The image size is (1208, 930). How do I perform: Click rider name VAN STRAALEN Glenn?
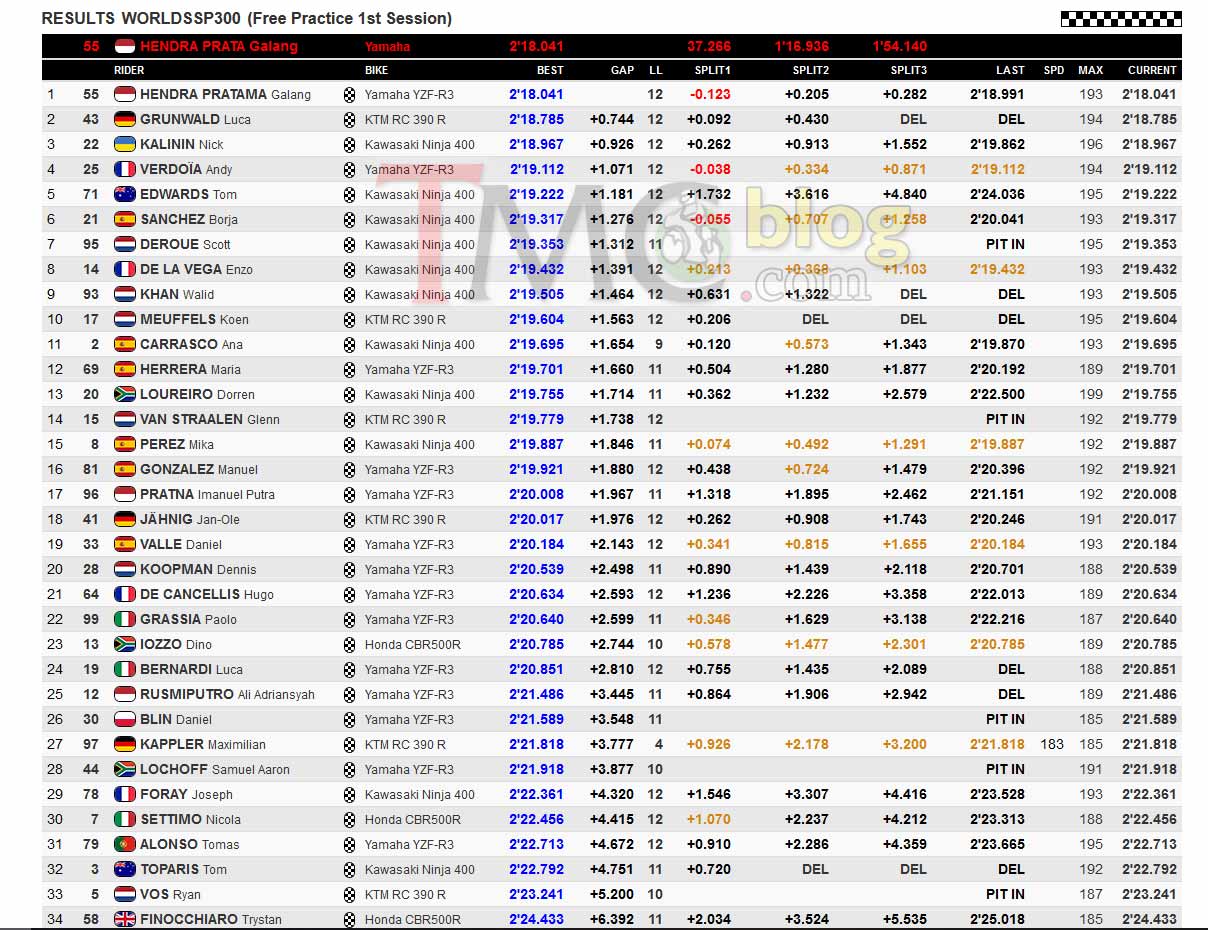[210, 419]
